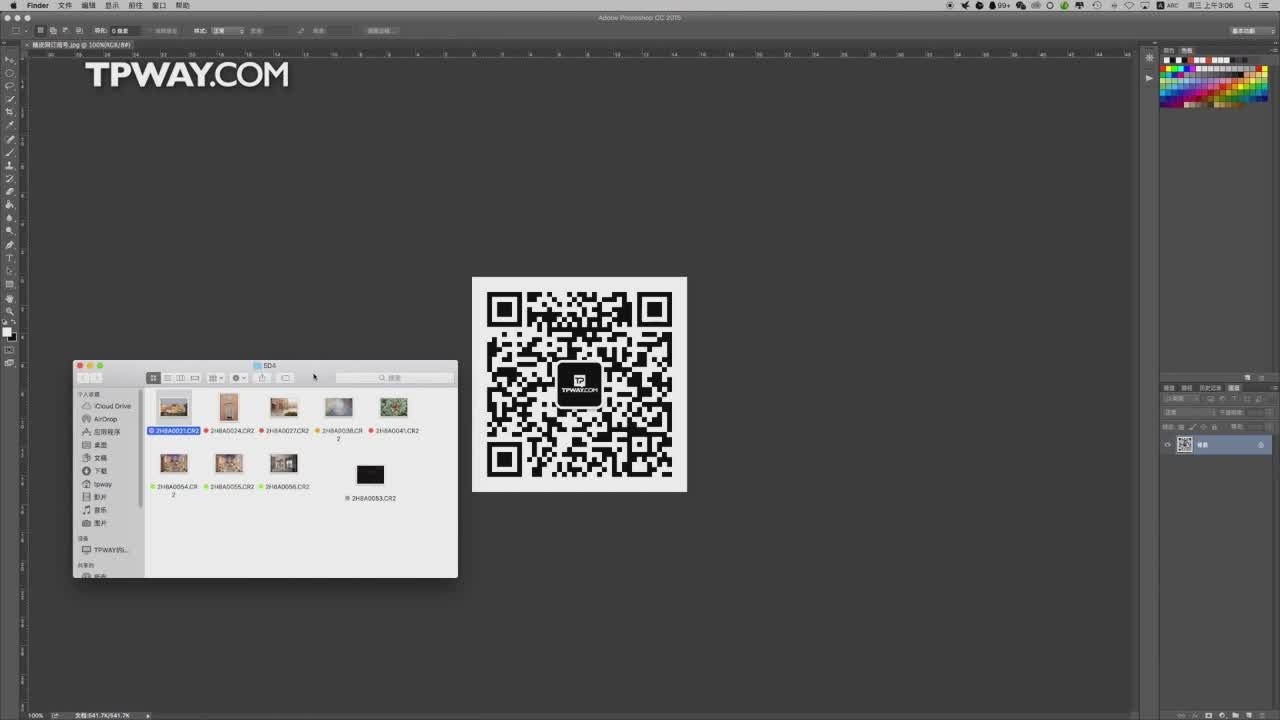Select the Clone Stamp tool
The image size is (1280, 720).
coord(10,166)
